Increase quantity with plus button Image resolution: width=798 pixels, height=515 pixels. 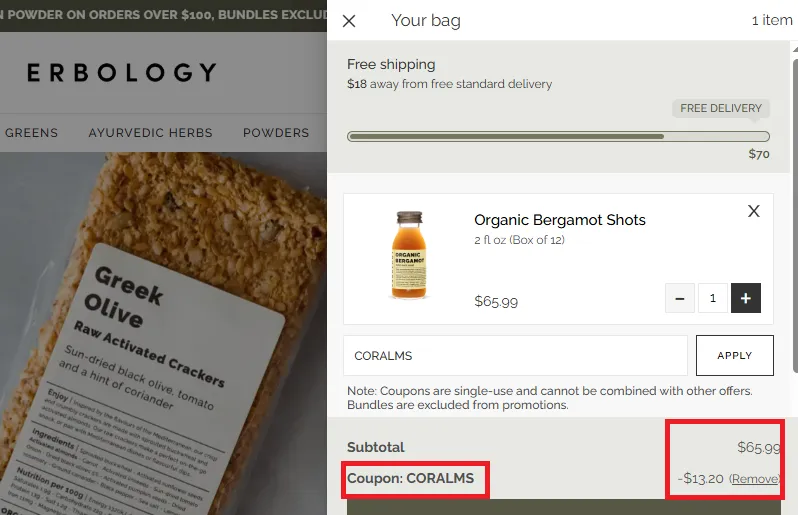pos(746,298)
